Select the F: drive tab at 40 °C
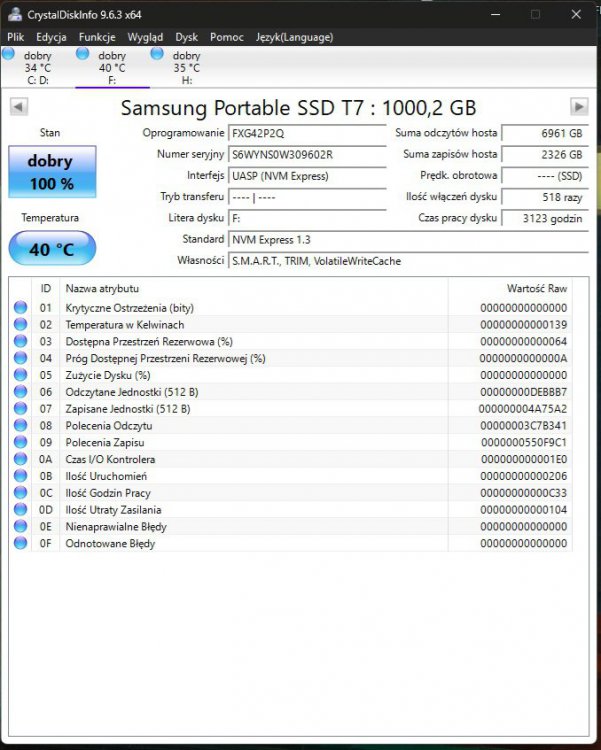 (x=111, y=67)
